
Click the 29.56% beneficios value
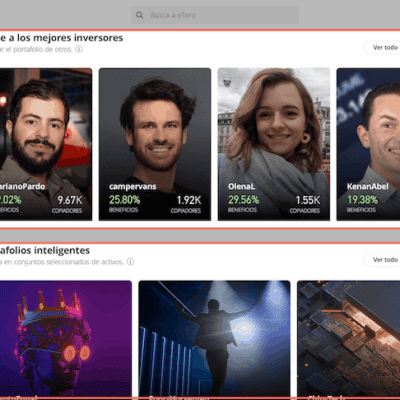(x=244, y=200)
